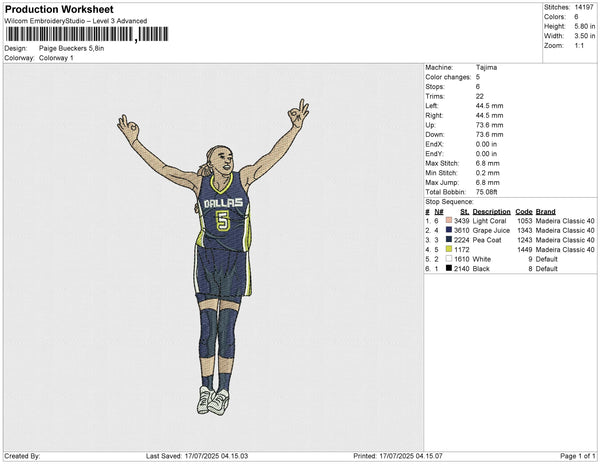This screenshot has width=600, height=464.
Task: Click the 'Created By:' footer label
Action: tap(22, 456)
